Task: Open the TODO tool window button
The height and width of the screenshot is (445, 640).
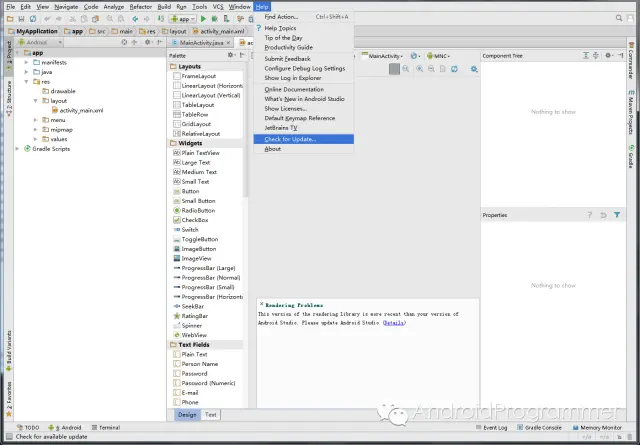Action: [x=28, y=427]
